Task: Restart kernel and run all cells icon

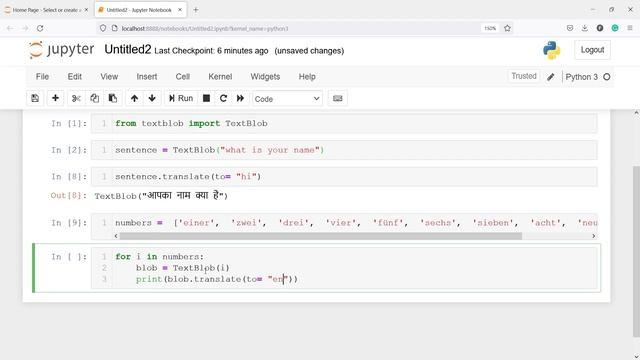Action: pyautogui.click(x=240, y=98)
